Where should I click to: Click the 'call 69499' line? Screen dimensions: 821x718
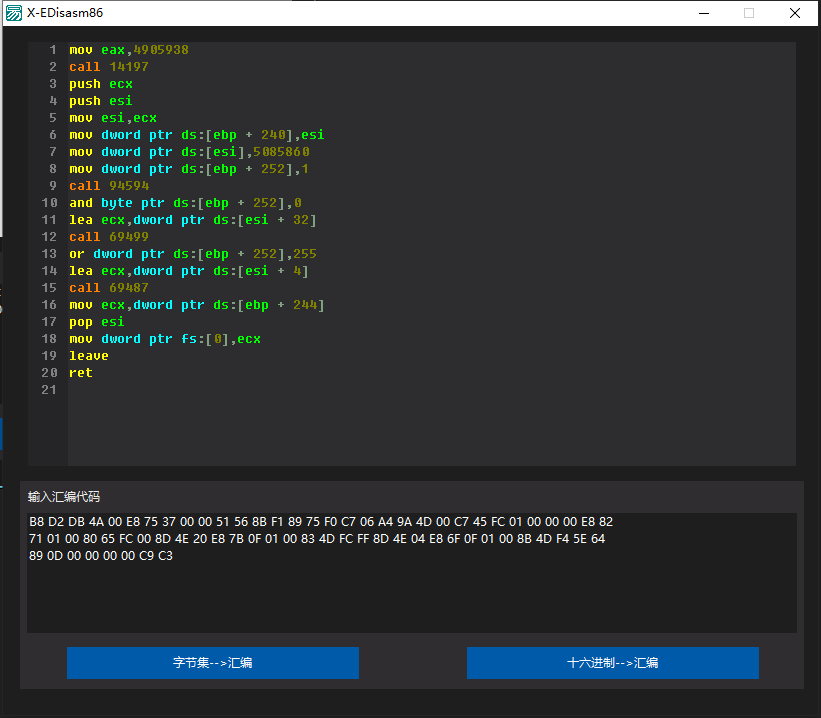click(109, 237)
